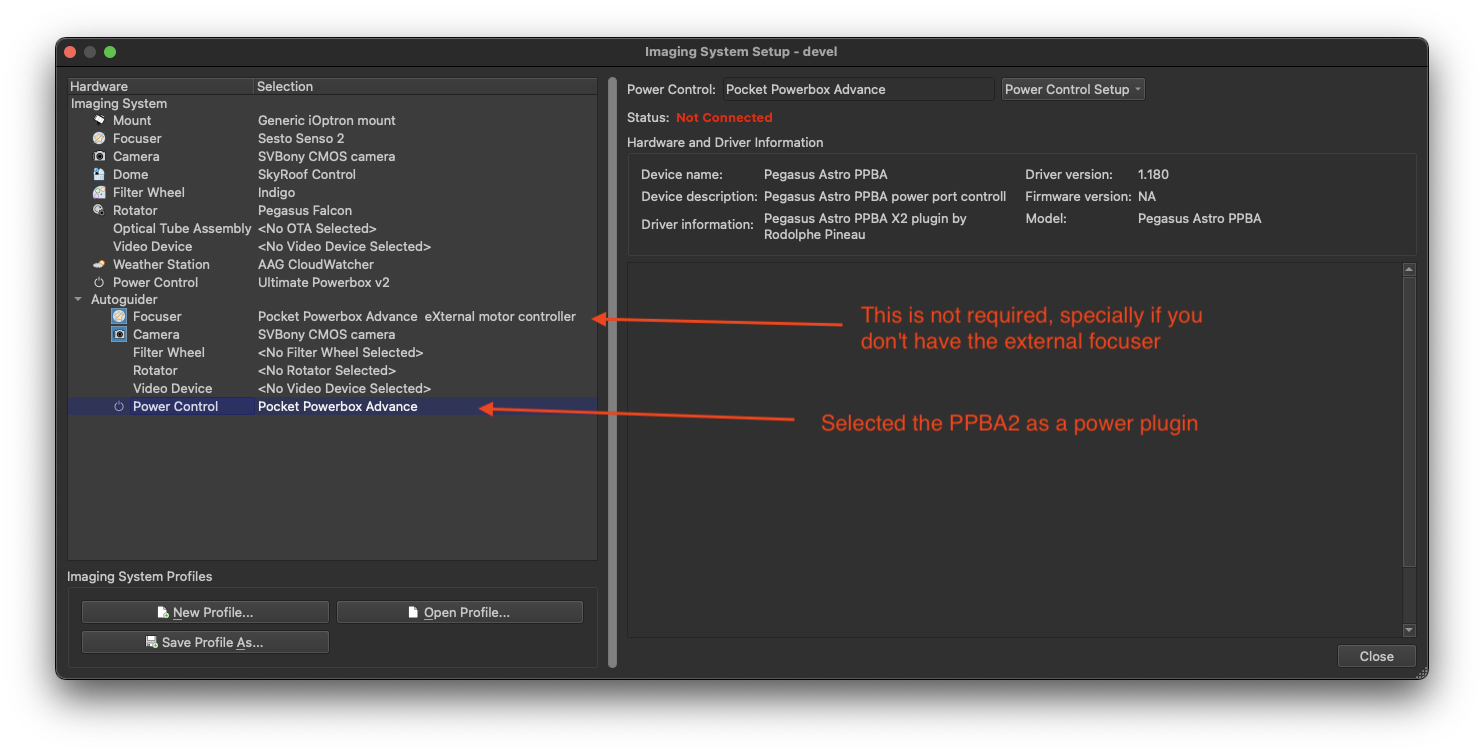
Task: Select Optical Tube Assembly row
Action: pos(332,228)
